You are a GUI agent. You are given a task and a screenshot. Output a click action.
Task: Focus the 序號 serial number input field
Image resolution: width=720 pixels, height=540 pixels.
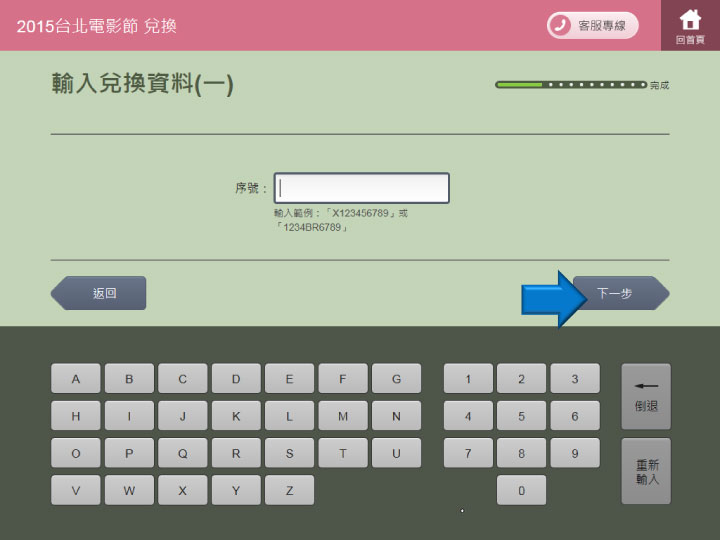point(361,188)
